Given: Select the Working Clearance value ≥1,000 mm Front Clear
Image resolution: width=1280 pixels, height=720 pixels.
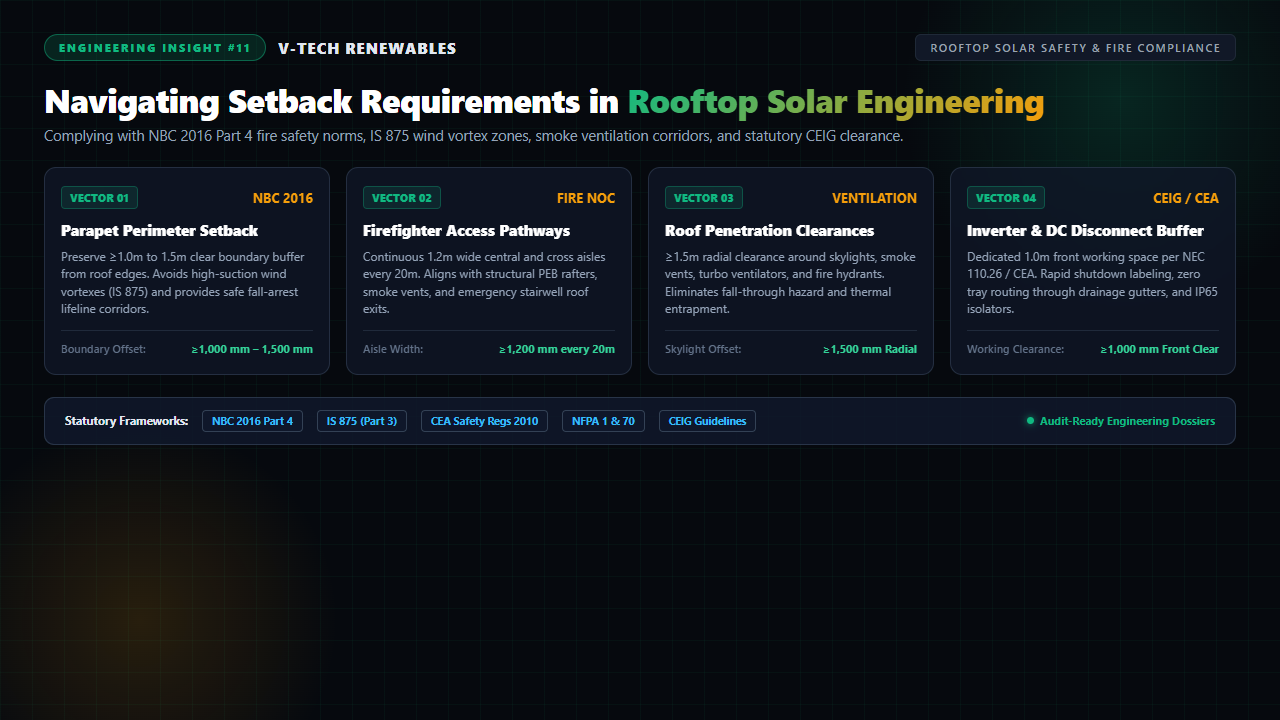Looking at the screenshot, I should pyautogui.click(x=1160, y=350).
